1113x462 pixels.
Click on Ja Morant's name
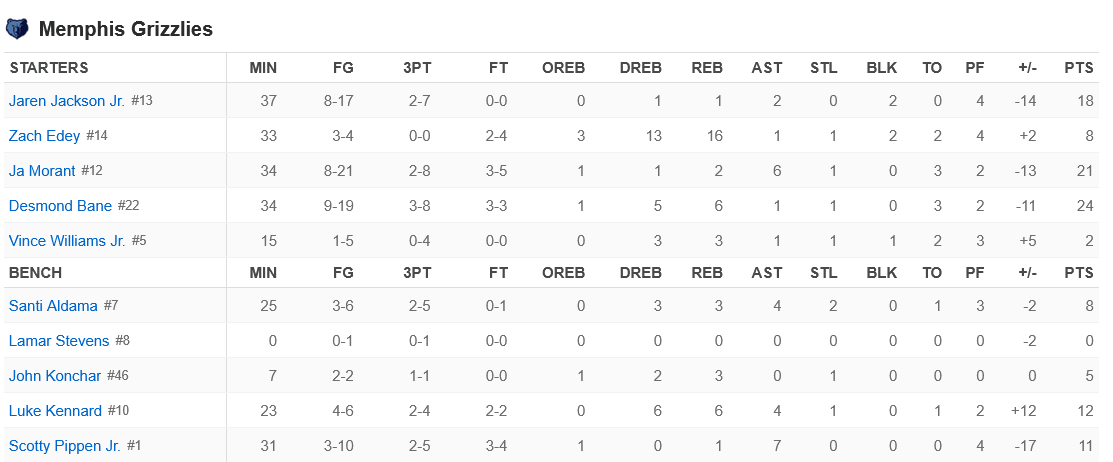coord(42,171)
